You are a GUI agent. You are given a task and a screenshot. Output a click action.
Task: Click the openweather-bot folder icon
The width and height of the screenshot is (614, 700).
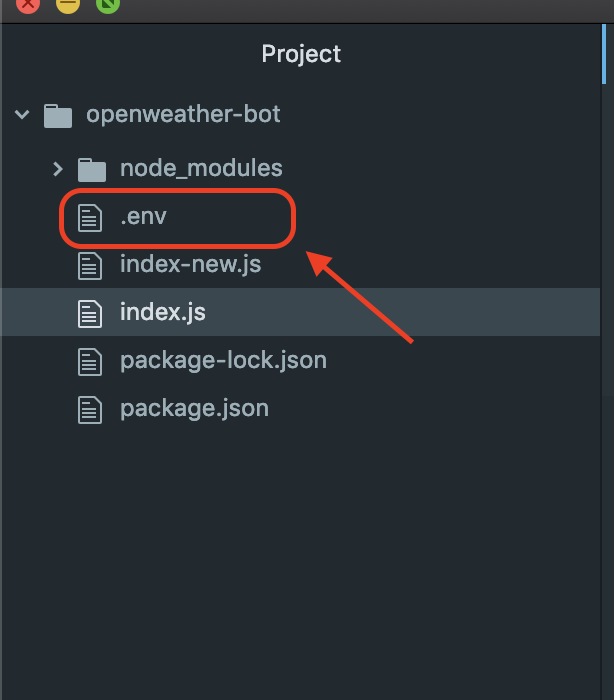click(58, 116)
